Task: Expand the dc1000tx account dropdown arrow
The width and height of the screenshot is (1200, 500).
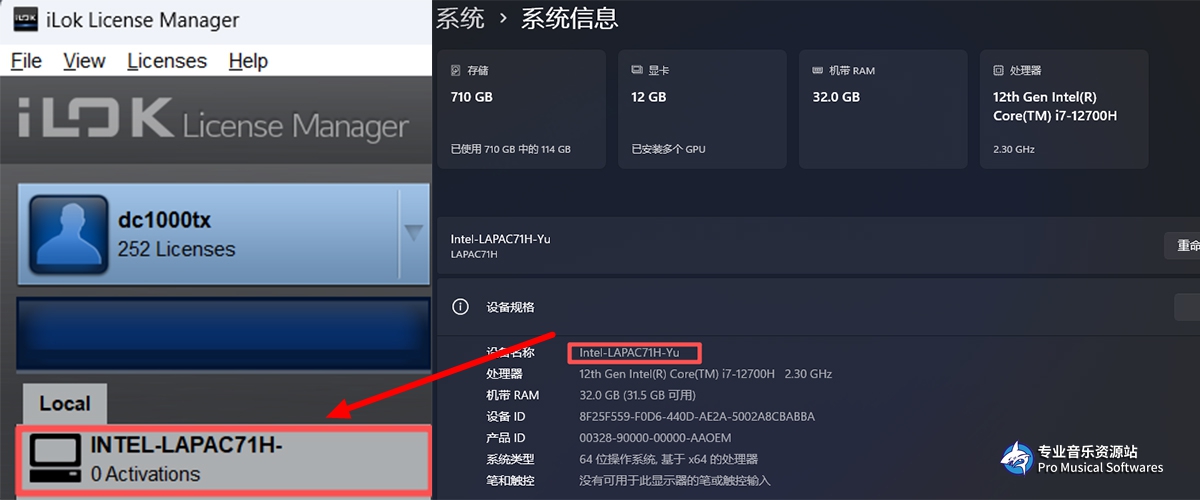Action: point(413,233)
